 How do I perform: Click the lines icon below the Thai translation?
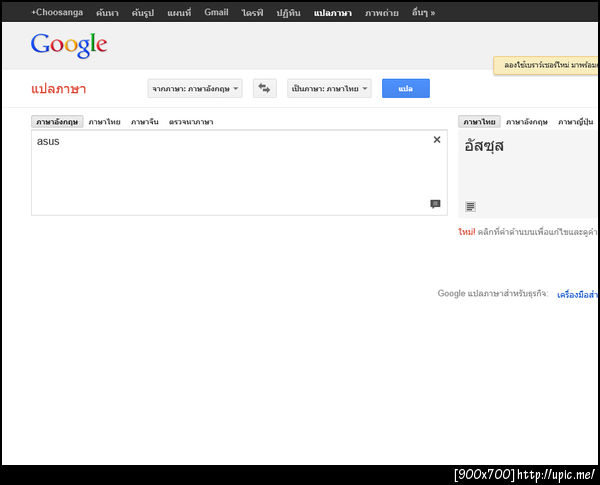[x=470, y=207]
